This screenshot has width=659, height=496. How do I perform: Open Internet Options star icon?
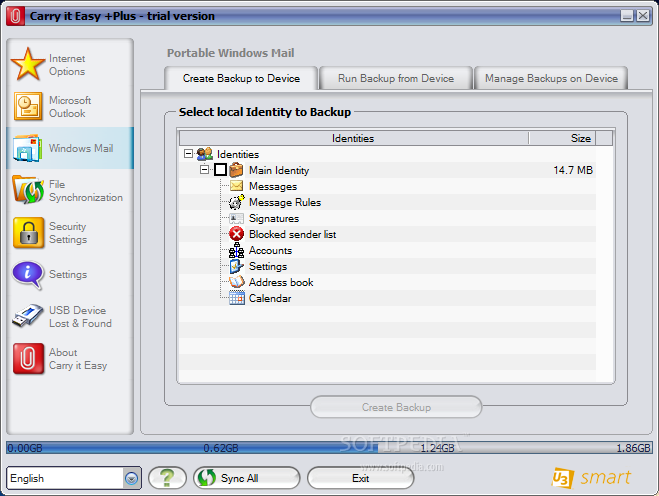point(28,64)
